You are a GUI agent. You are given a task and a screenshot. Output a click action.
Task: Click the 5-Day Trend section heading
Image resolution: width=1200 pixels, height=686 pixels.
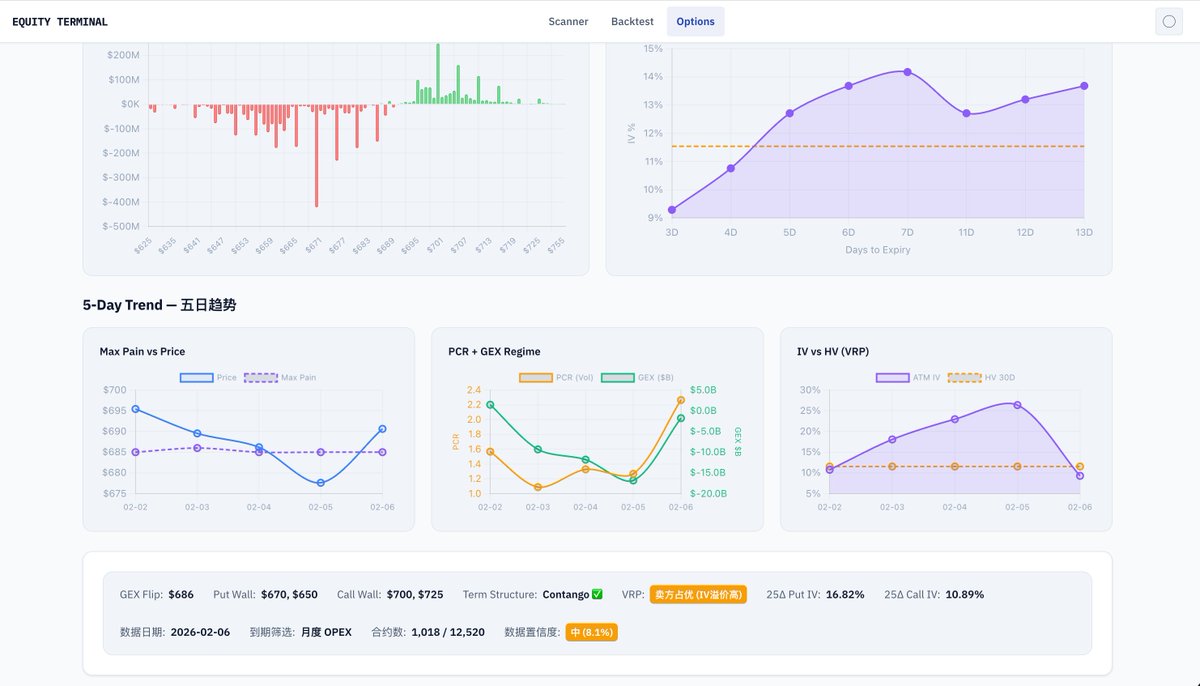160,305
